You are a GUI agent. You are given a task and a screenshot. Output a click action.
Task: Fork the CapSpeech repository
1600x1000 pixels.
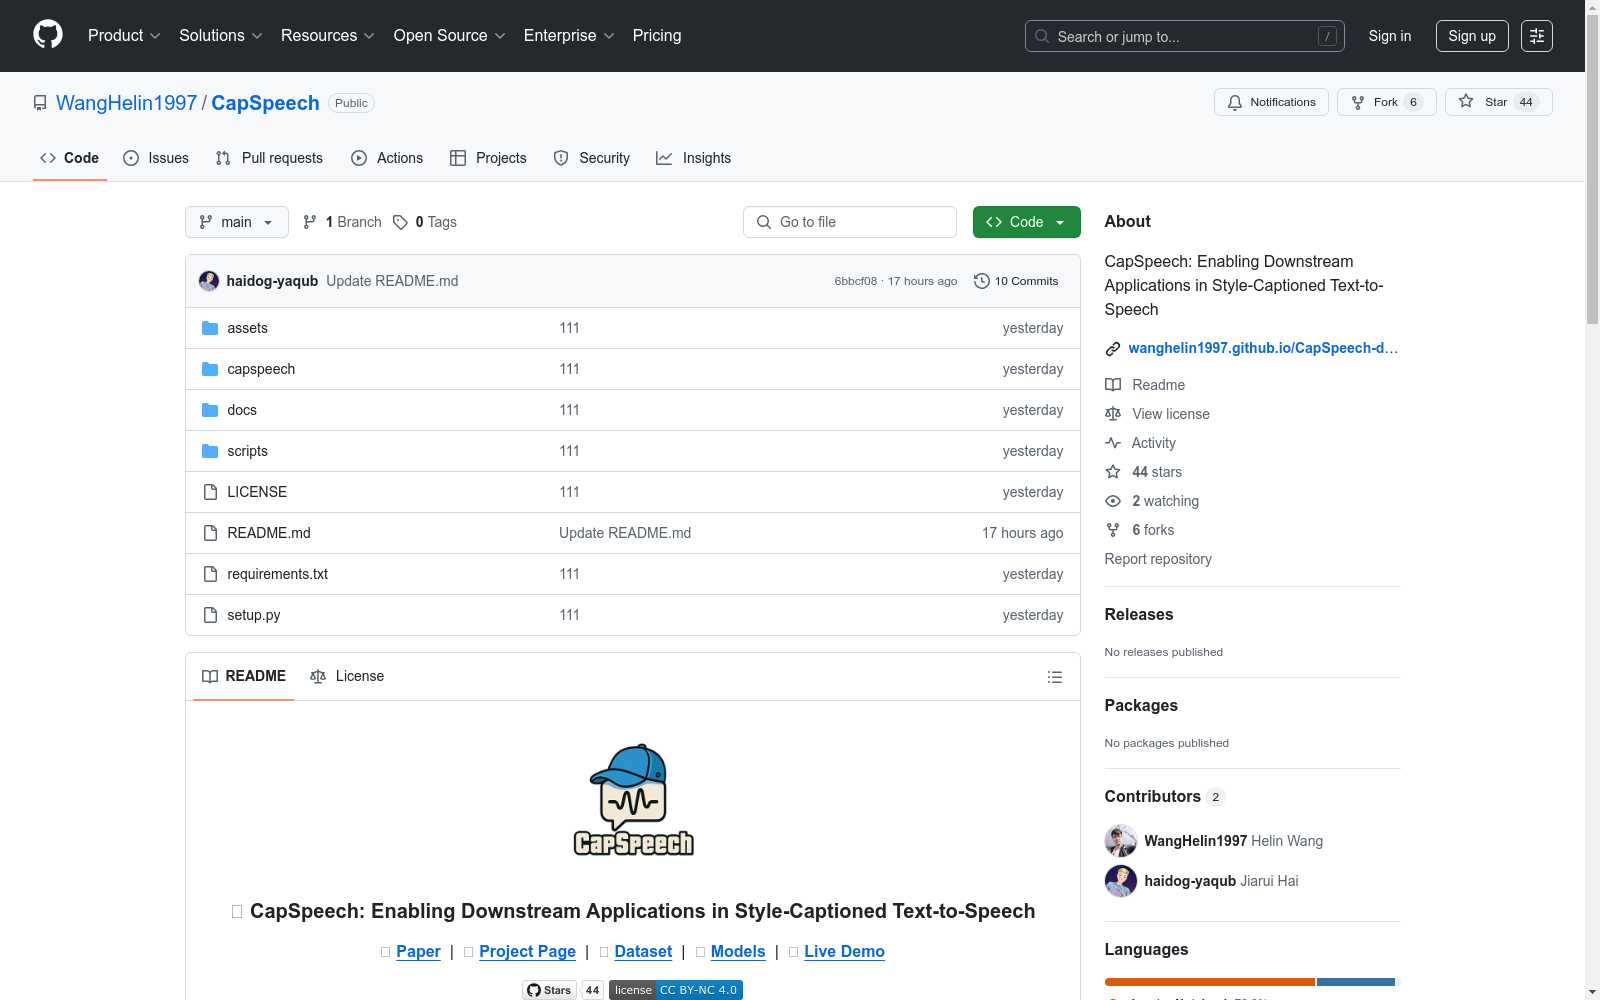1386,102
